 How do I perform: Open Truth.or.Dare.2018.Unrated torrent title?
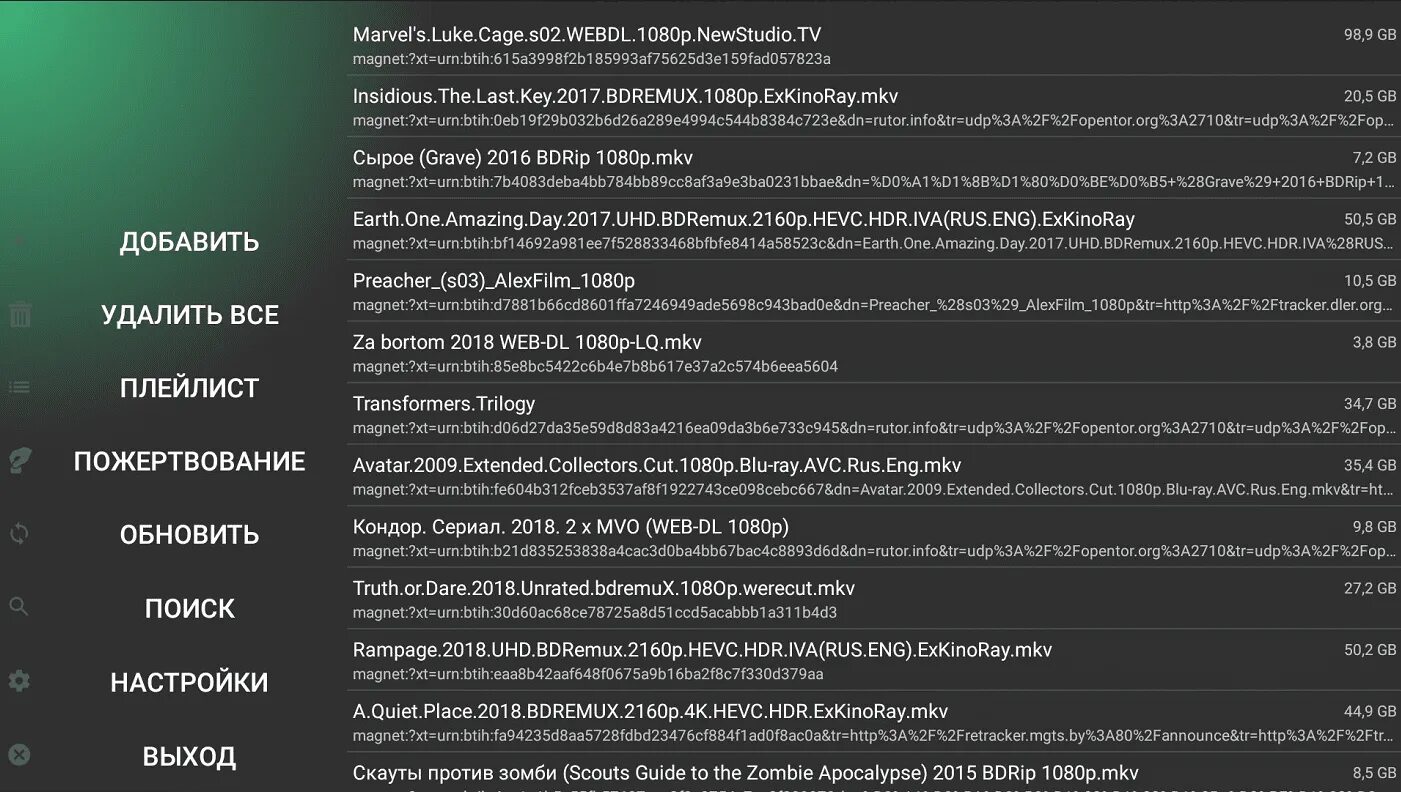click(604, 588)
